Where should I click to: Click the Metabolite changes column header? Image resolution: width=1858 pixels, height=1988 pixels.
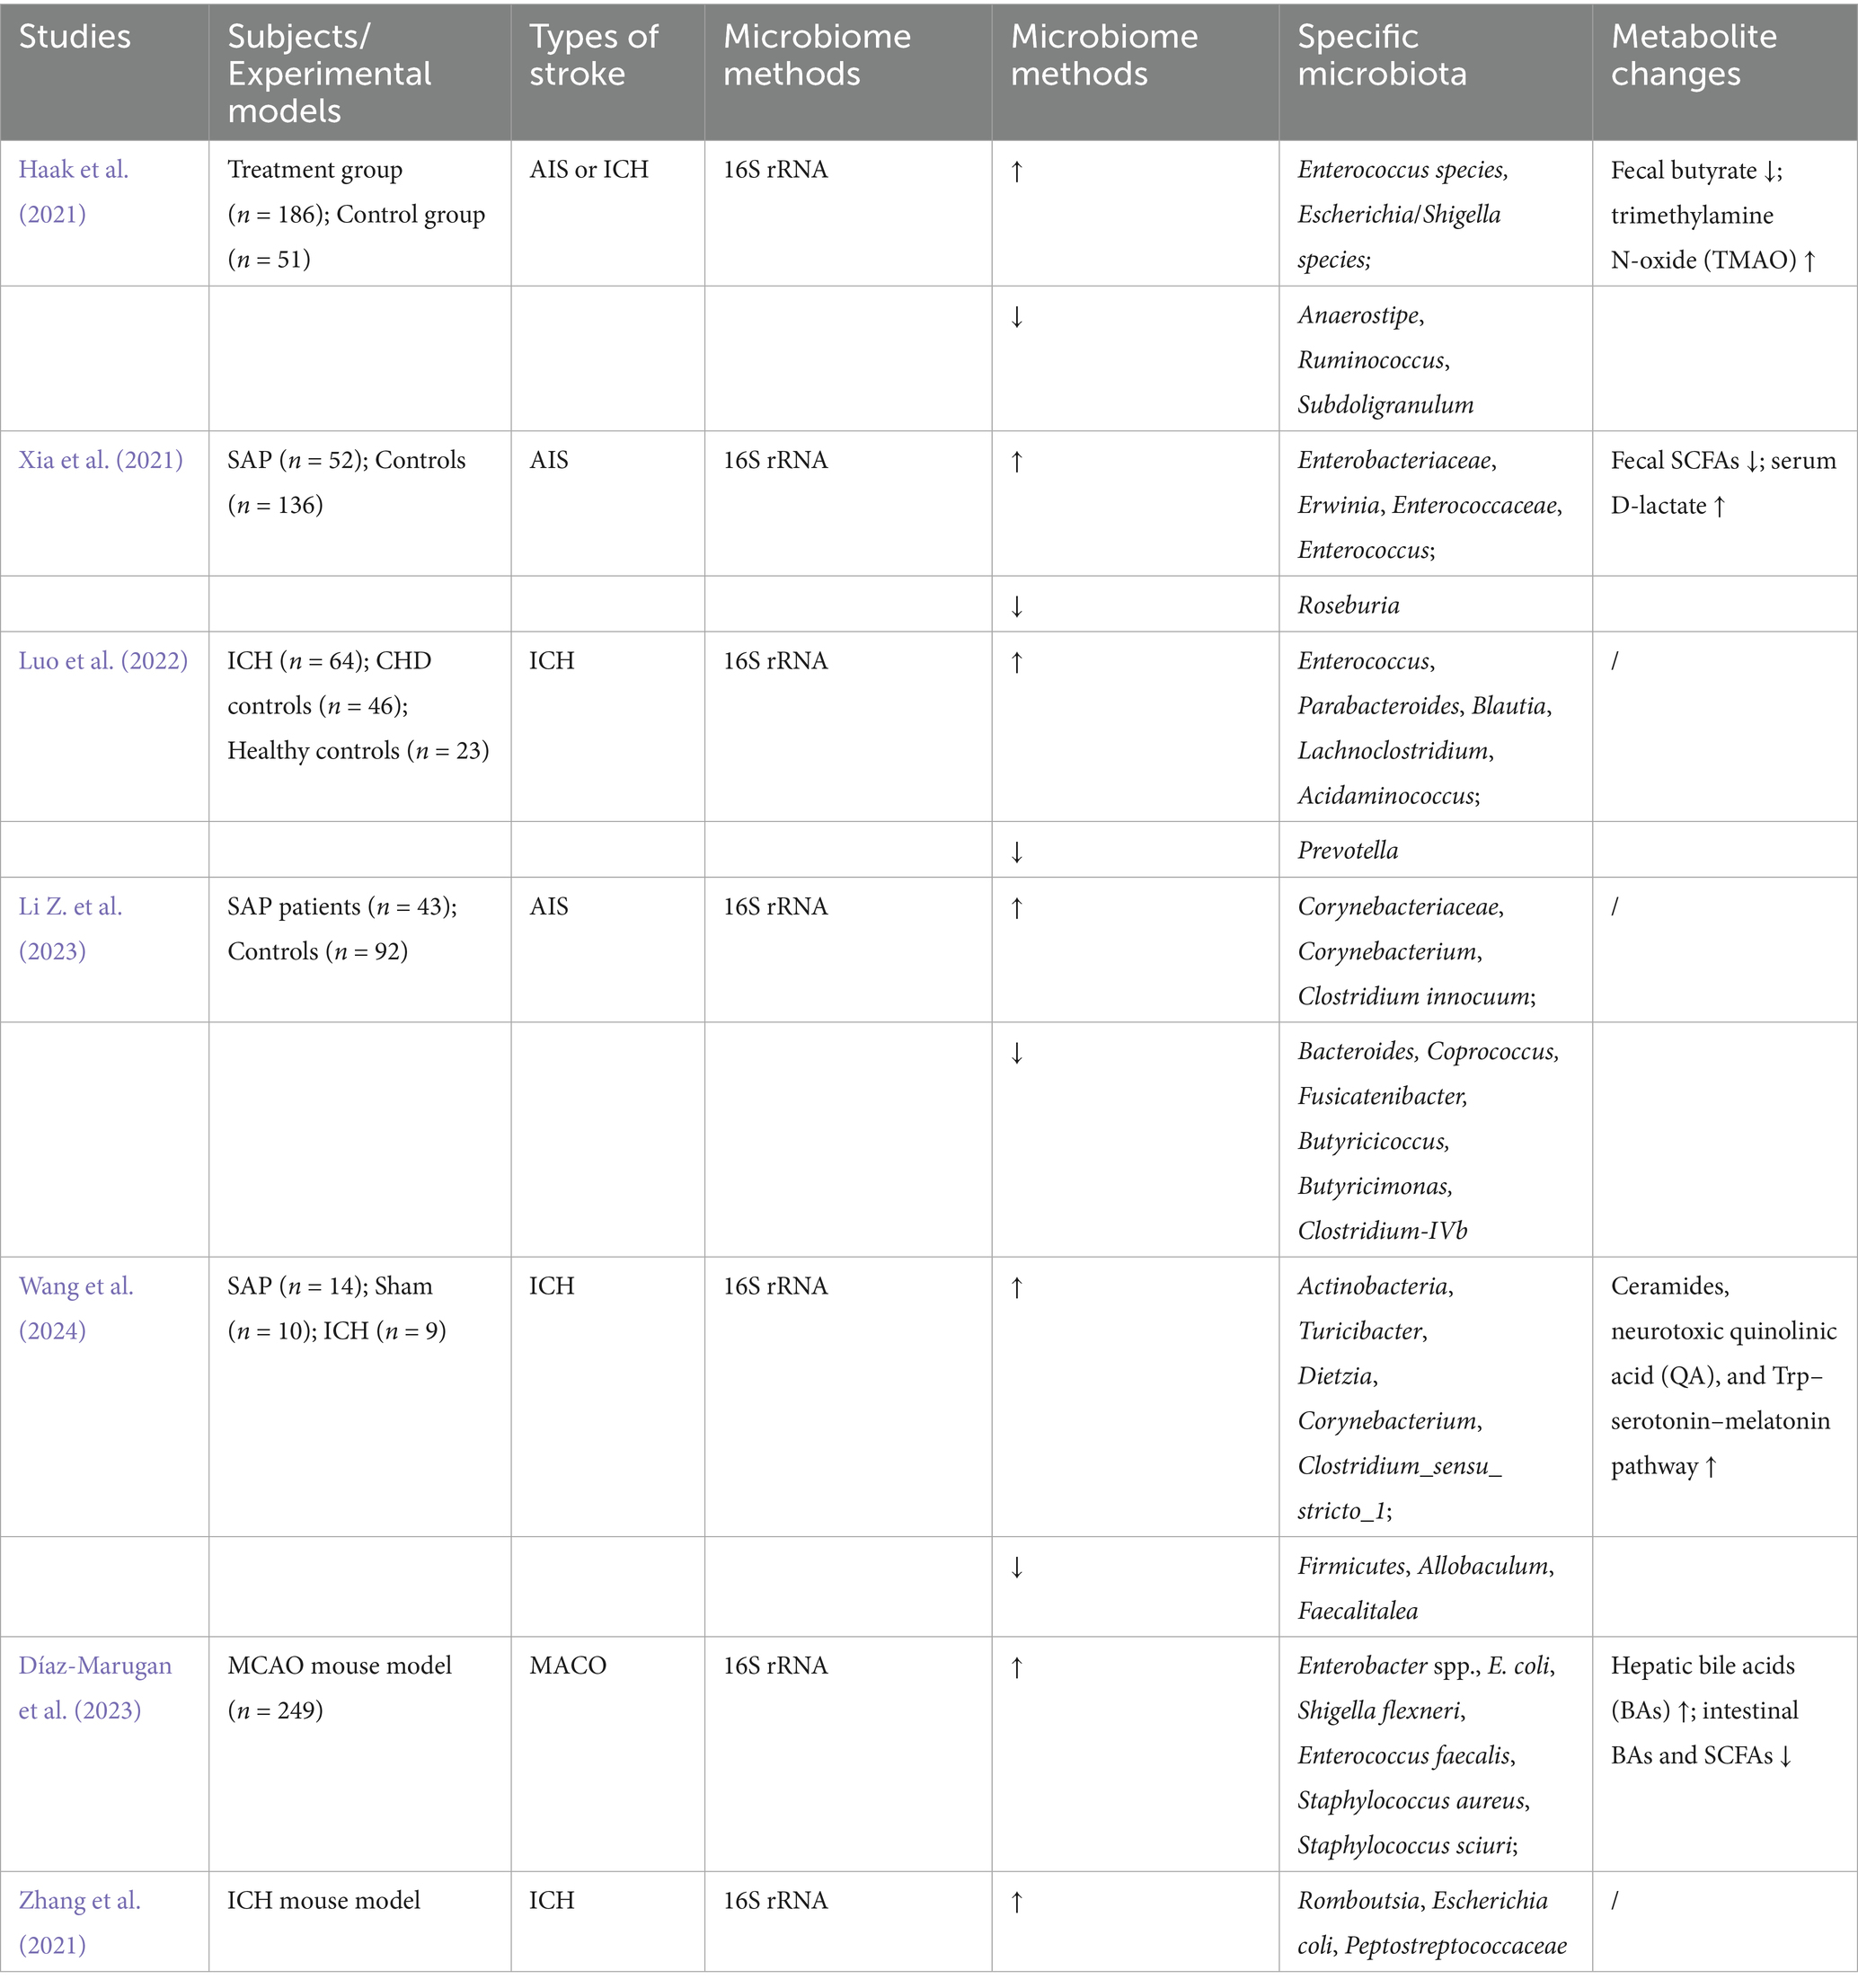(x=1693, y=55)
